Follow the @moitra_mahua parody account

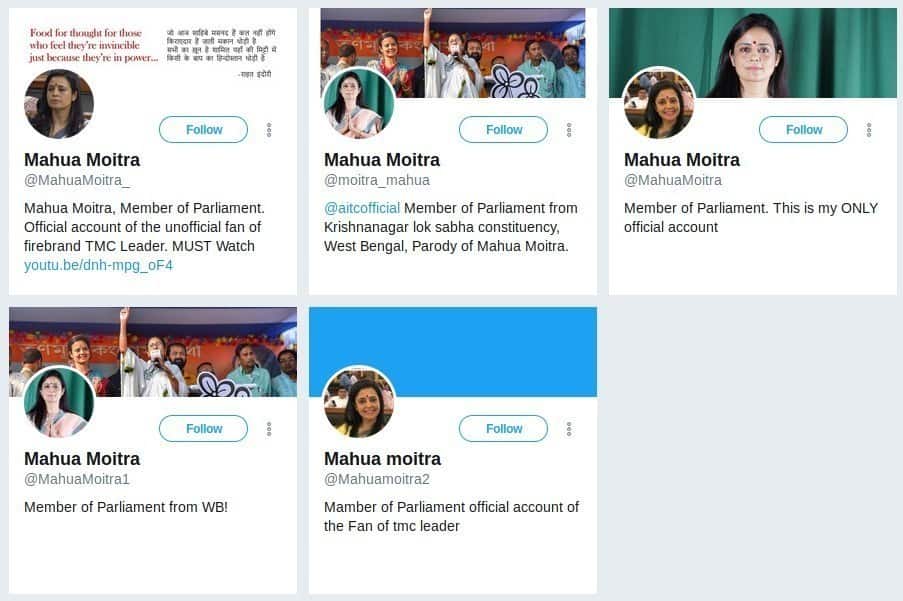tap(503, 130)
